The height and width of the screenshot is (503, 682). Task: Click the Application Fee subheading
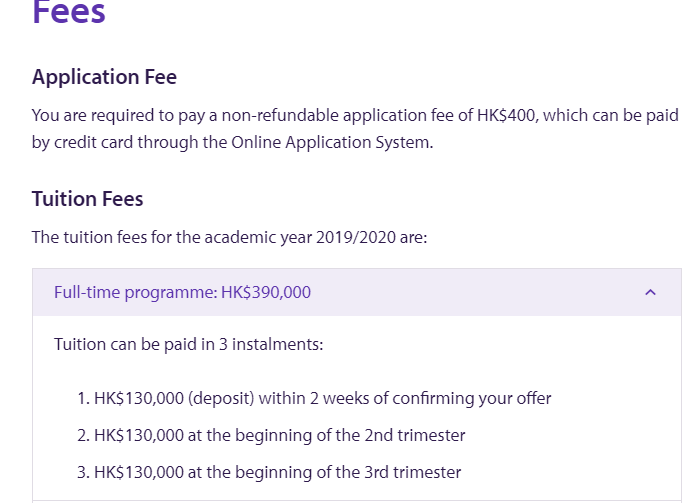coord(104,77)
